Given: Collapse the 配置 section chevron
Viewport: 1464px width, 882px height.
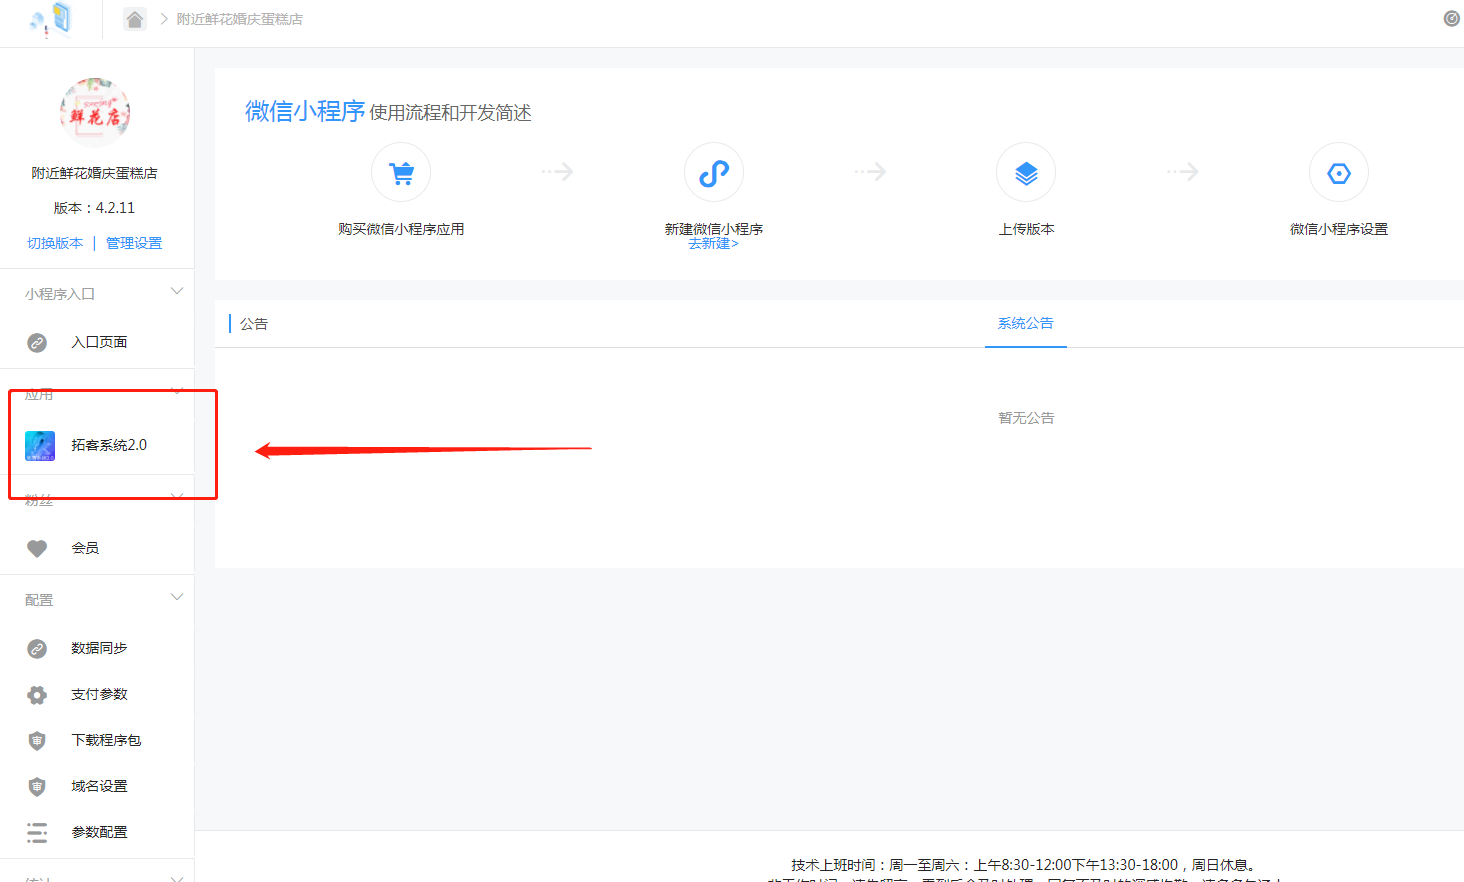Looking at the screenshot, I should coord(177,598).
